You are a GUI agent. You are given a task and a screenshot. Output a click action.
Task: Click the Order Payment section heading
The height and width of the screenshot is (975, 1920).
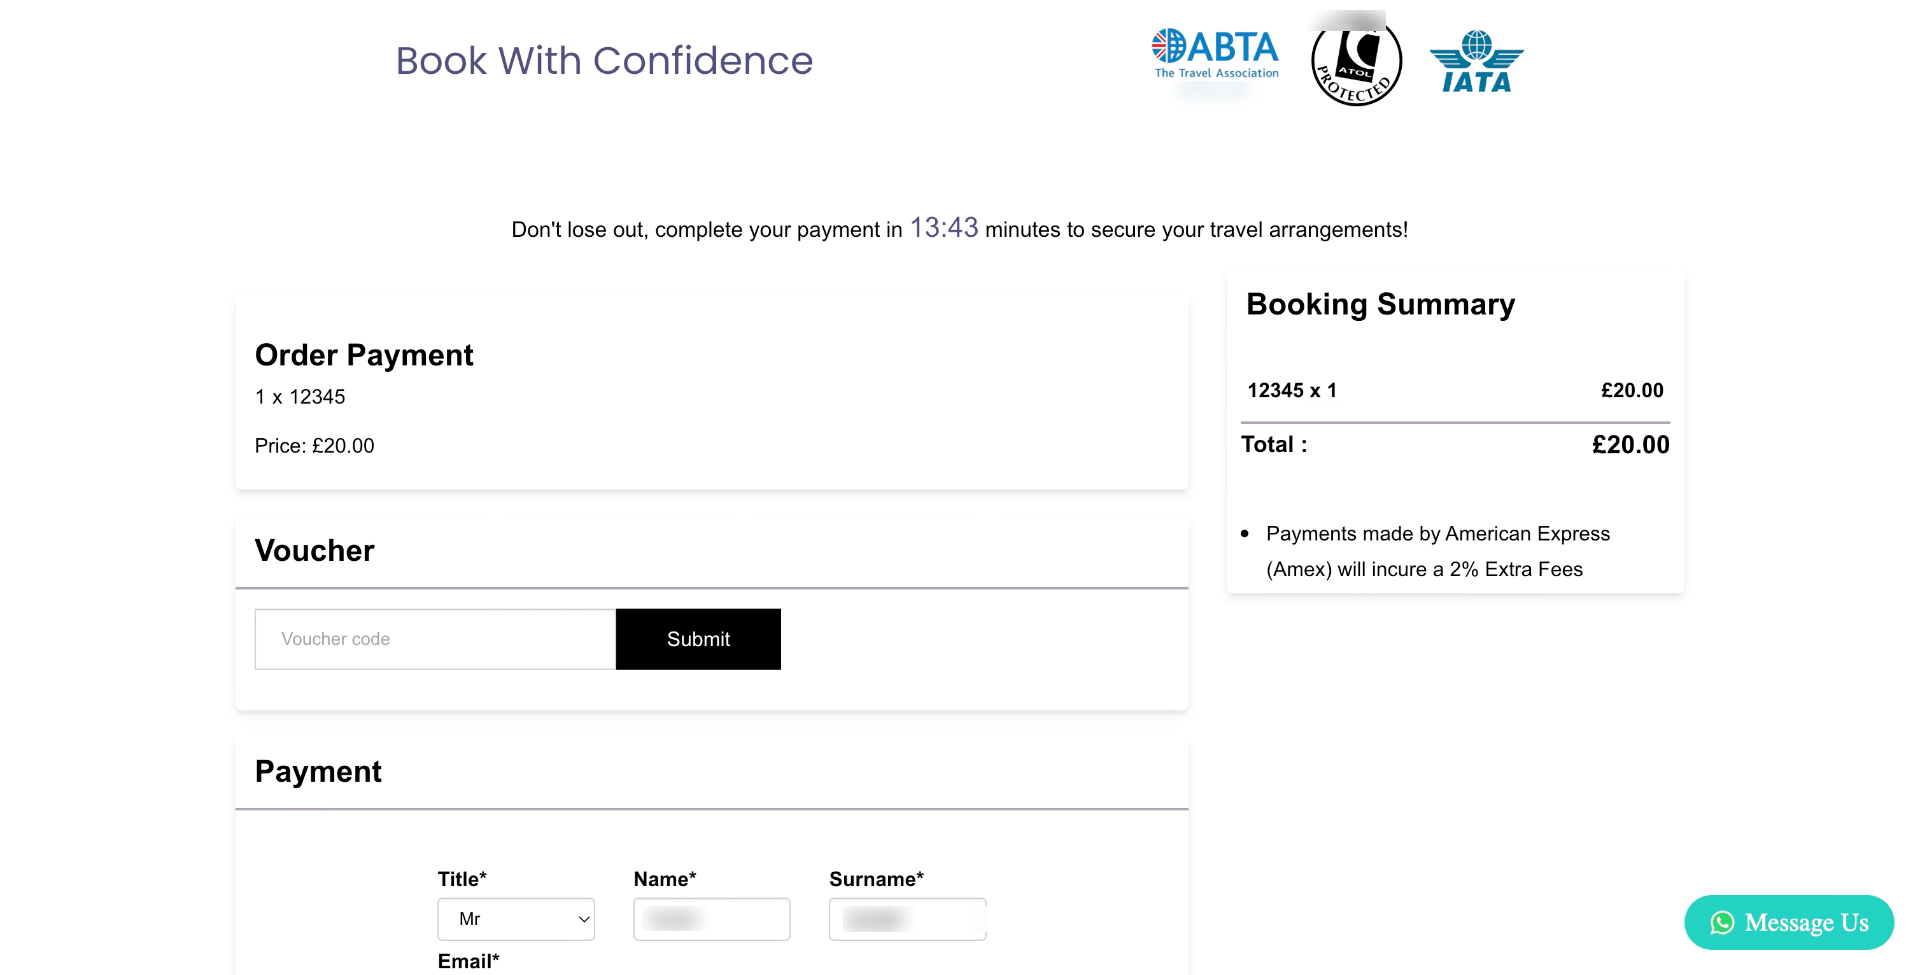point(364,355)
